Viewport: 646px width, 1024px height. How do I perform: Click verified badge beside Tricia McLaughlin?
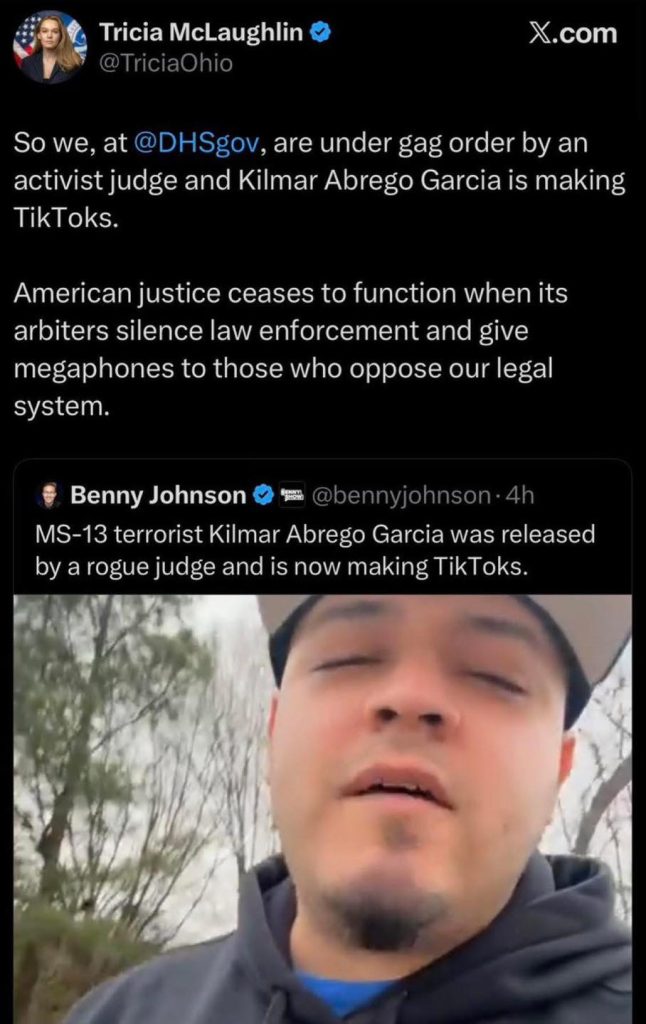(x=319, y=33)
